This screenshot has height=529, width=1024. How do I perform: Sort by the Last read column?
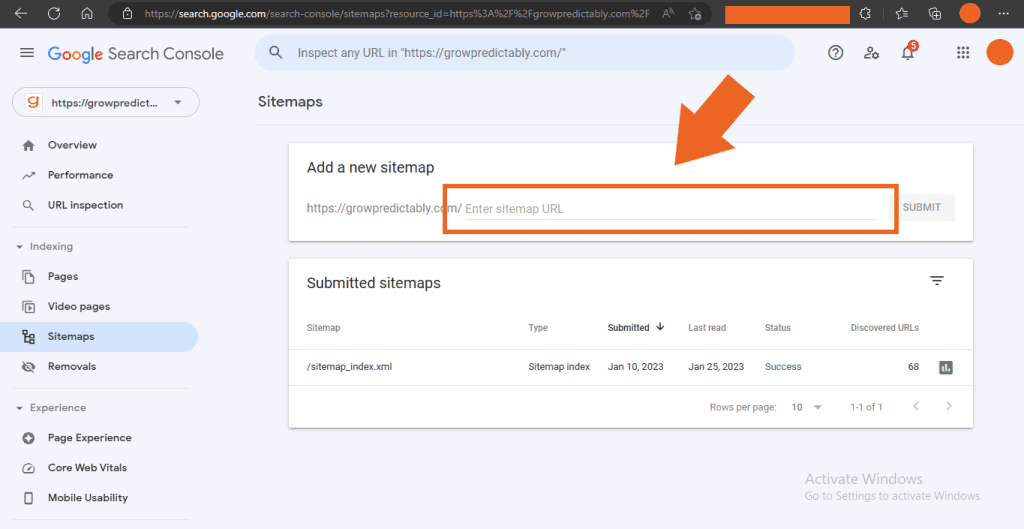pyautogui.click(x=707, y=328)
